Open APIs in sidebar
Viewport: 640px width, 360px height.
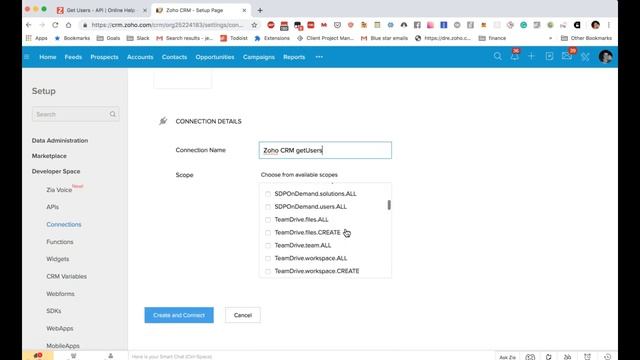[x=52, y=207]
